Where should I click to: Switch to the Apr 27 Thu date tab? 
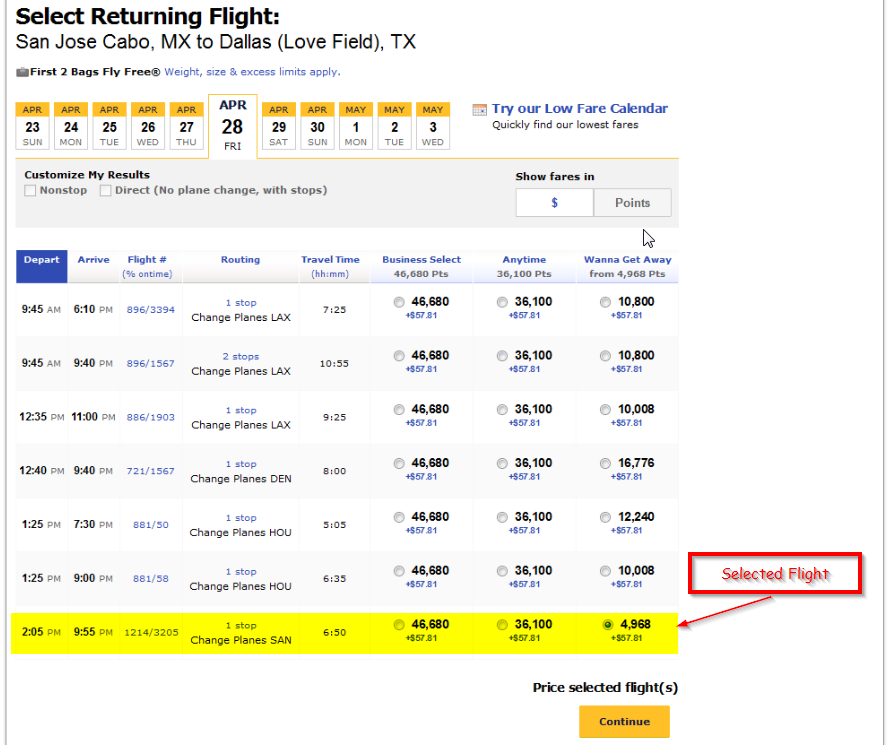click(x=186, y=125)
